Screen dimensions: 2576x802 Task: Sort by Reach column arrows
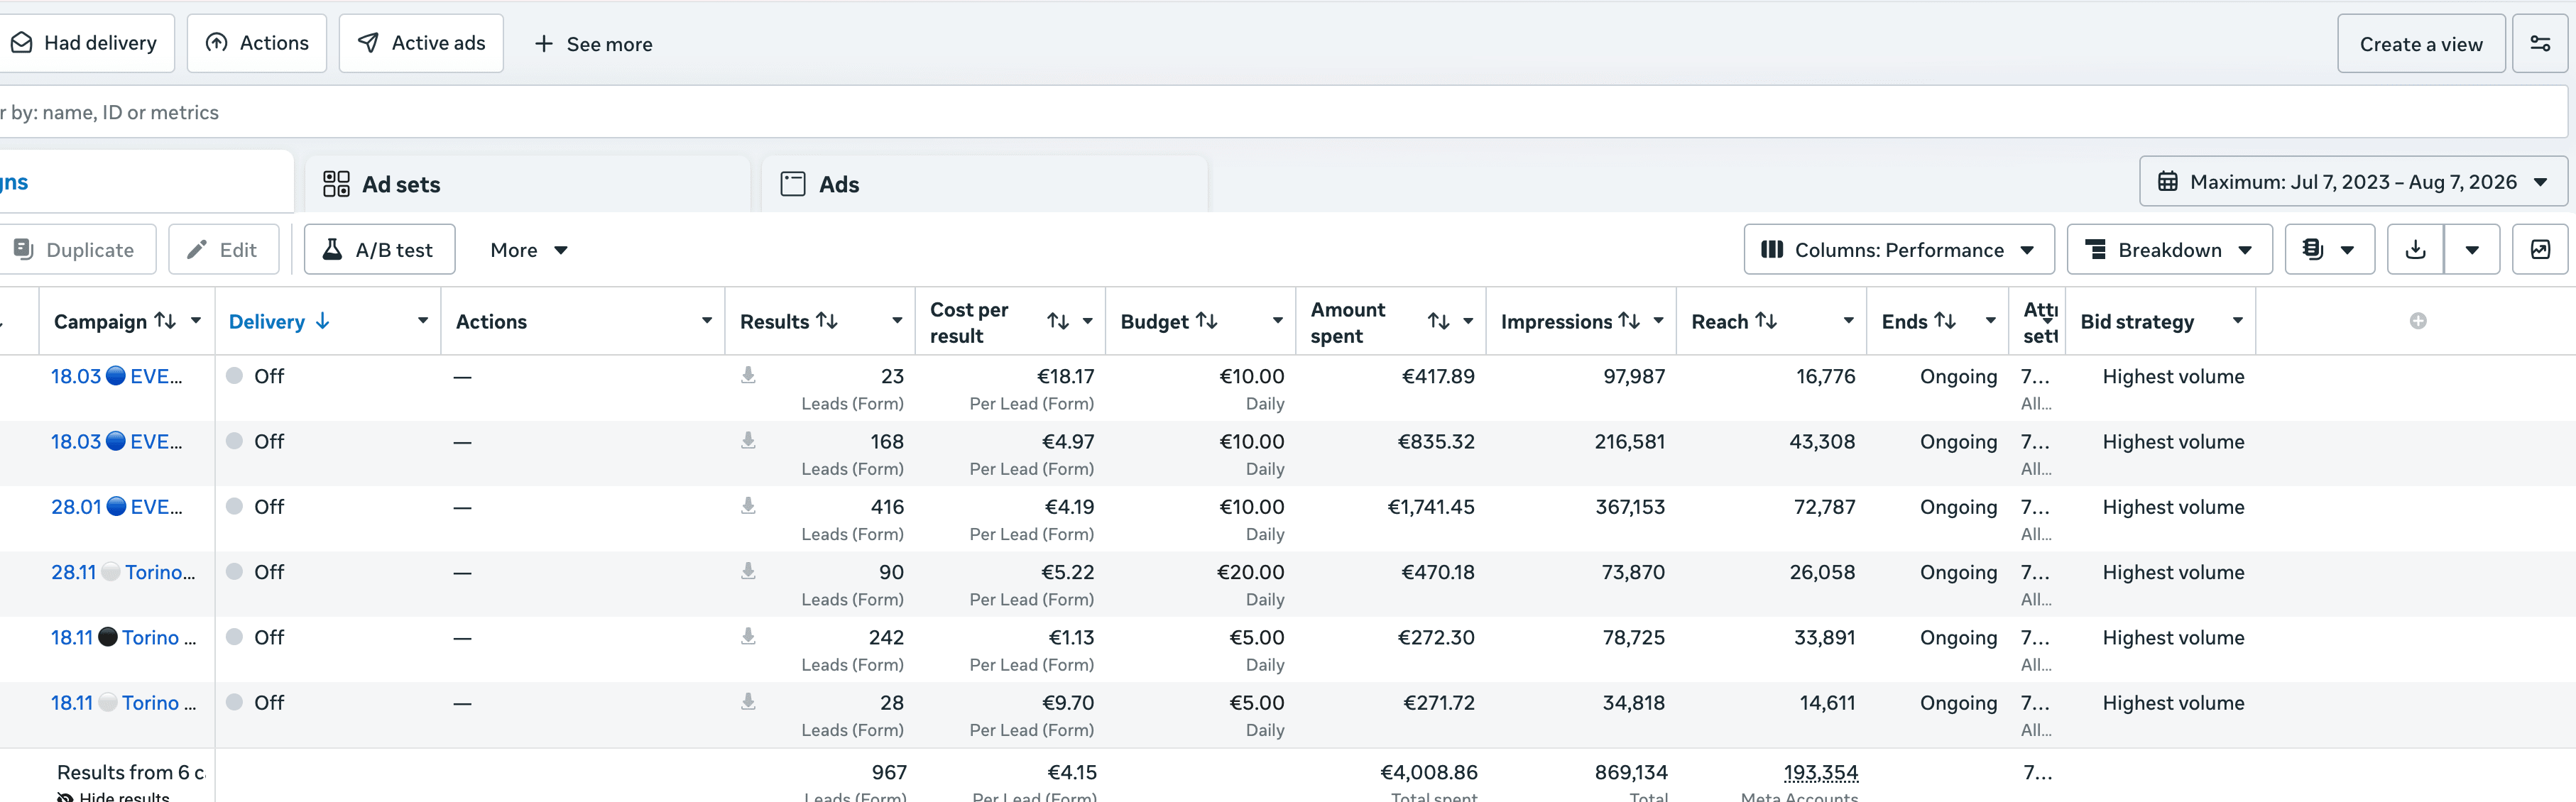click(1766, 321)
